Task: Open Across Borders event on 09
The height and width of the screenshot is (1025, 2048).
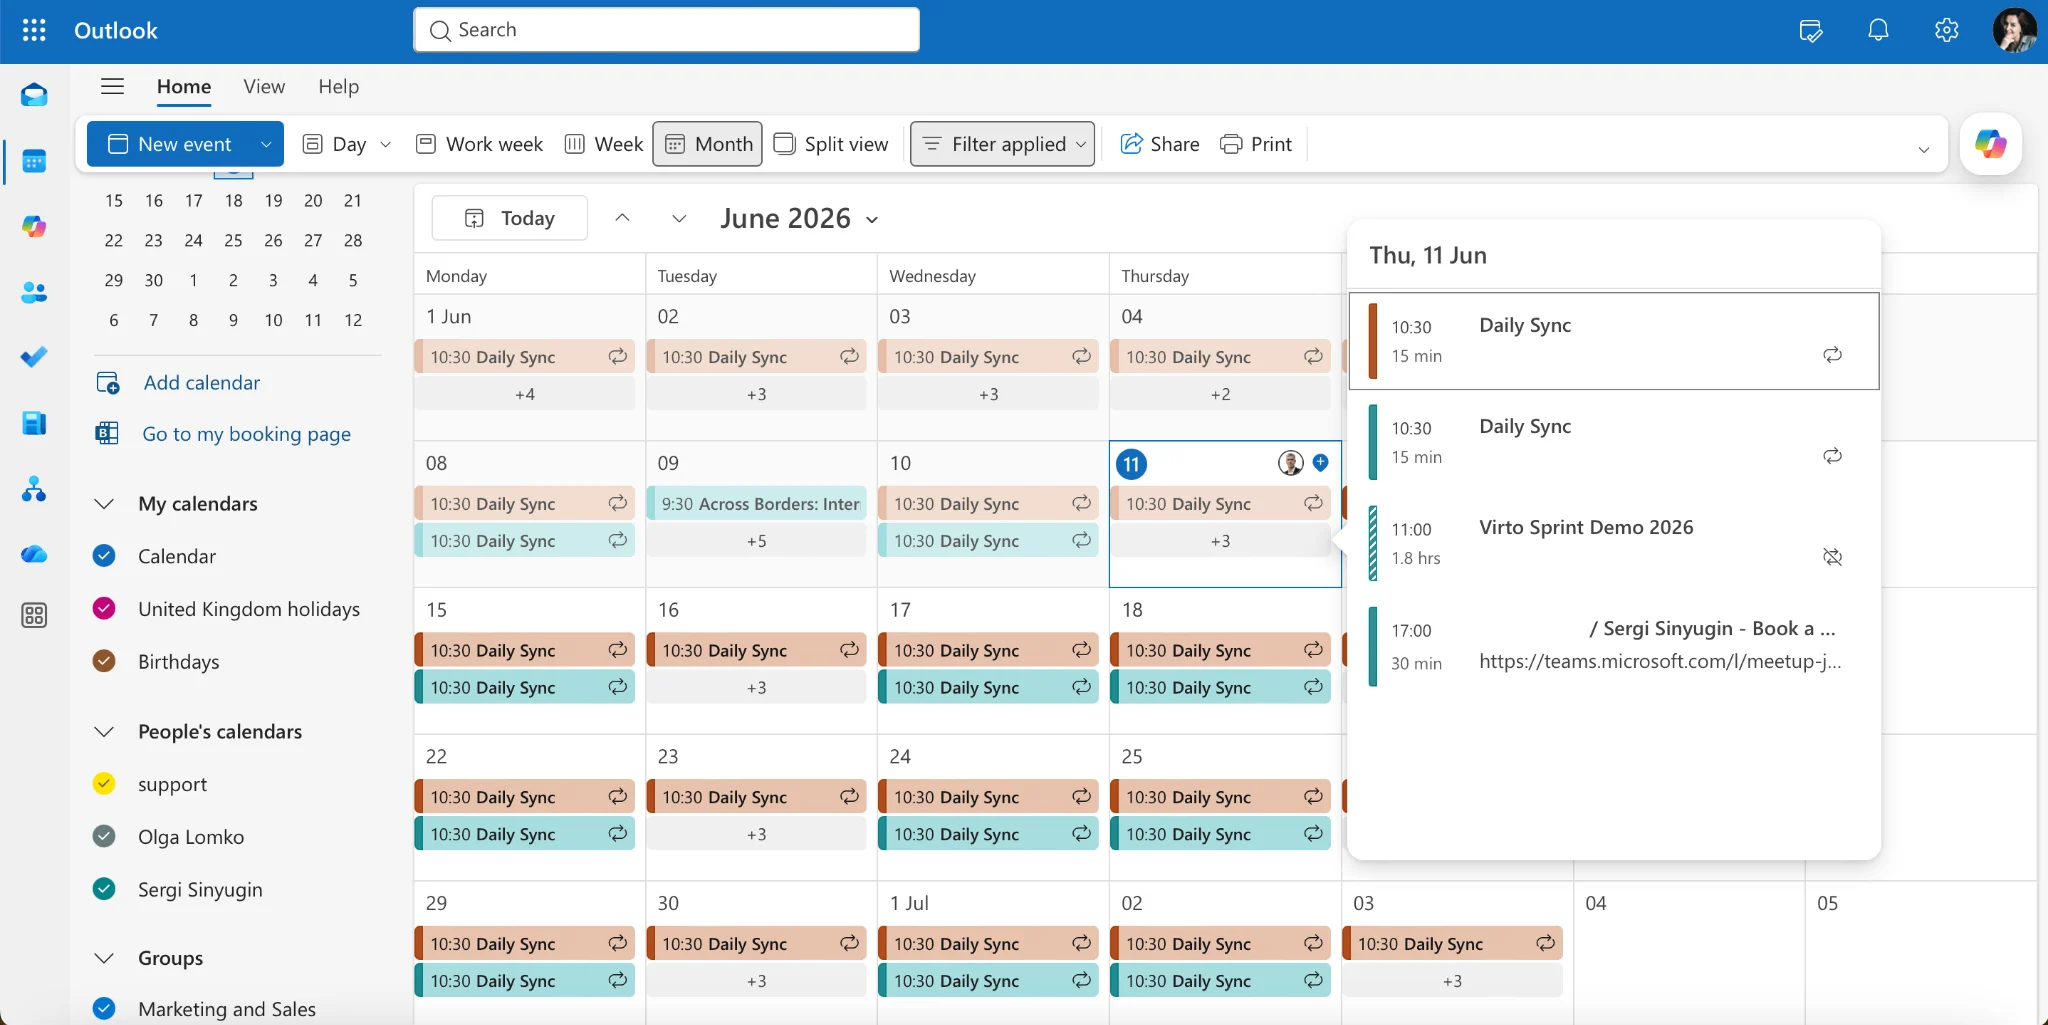Action: 757,504
